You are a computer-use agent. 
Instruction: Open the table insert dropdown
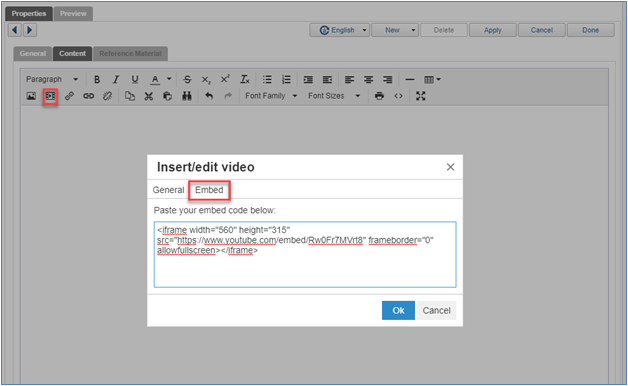tap(432, 80)
